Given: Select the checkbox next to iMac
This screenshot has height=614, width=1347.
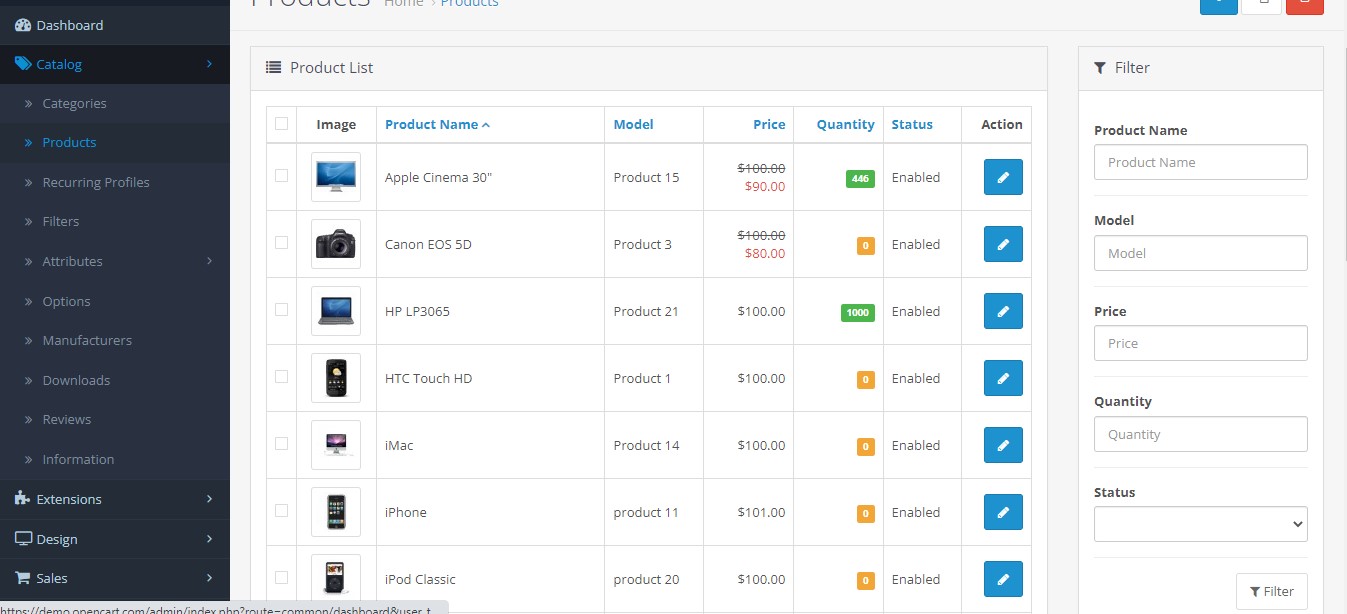Looking at the screenshot, I should pos(281,445).
